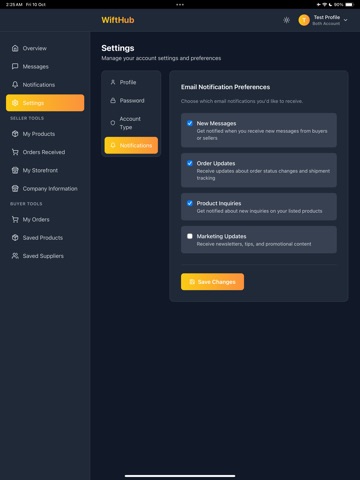Viewport: 360px width, 480px height.
Task: Uncheck the Order Updates checkbox
Action: (190, 163)
